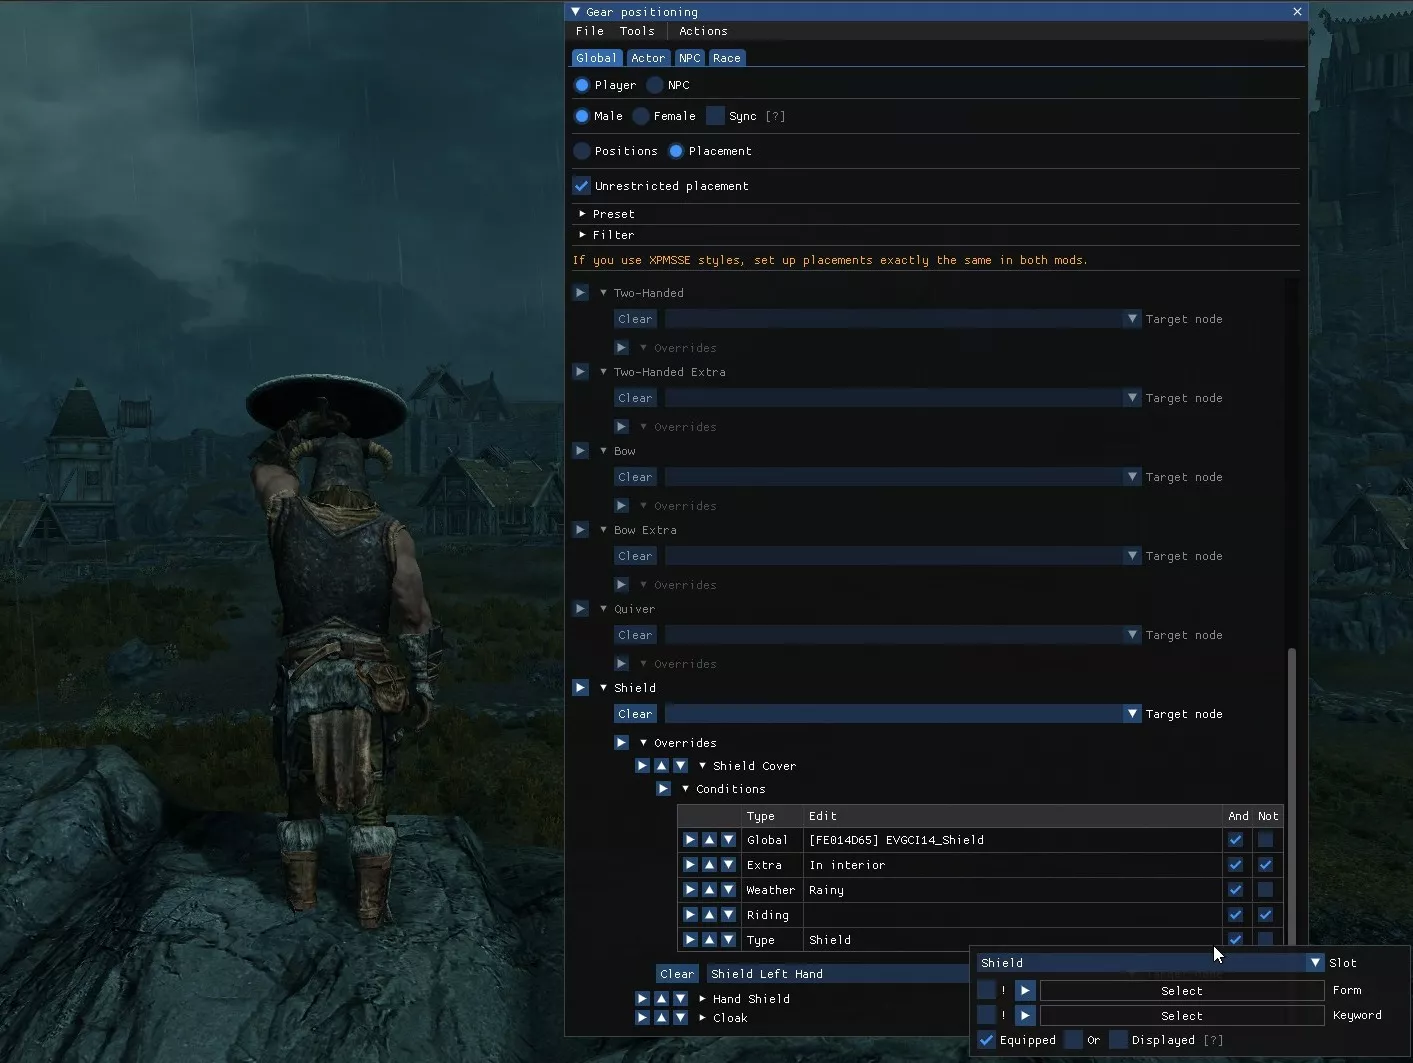Open the Actions menu
Viewport: 1413px width, 1063px height.
click(703, 31)
